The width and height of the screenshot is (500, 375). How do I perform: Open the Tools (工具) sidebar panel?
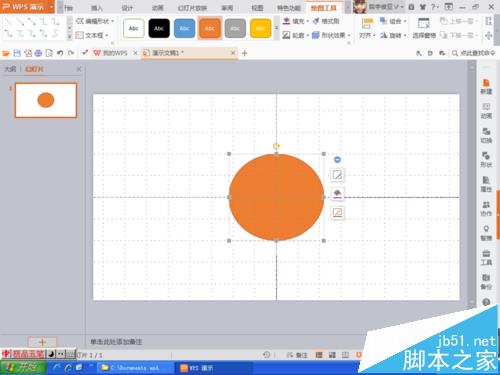pyautogui.click(x=486, y=258)
